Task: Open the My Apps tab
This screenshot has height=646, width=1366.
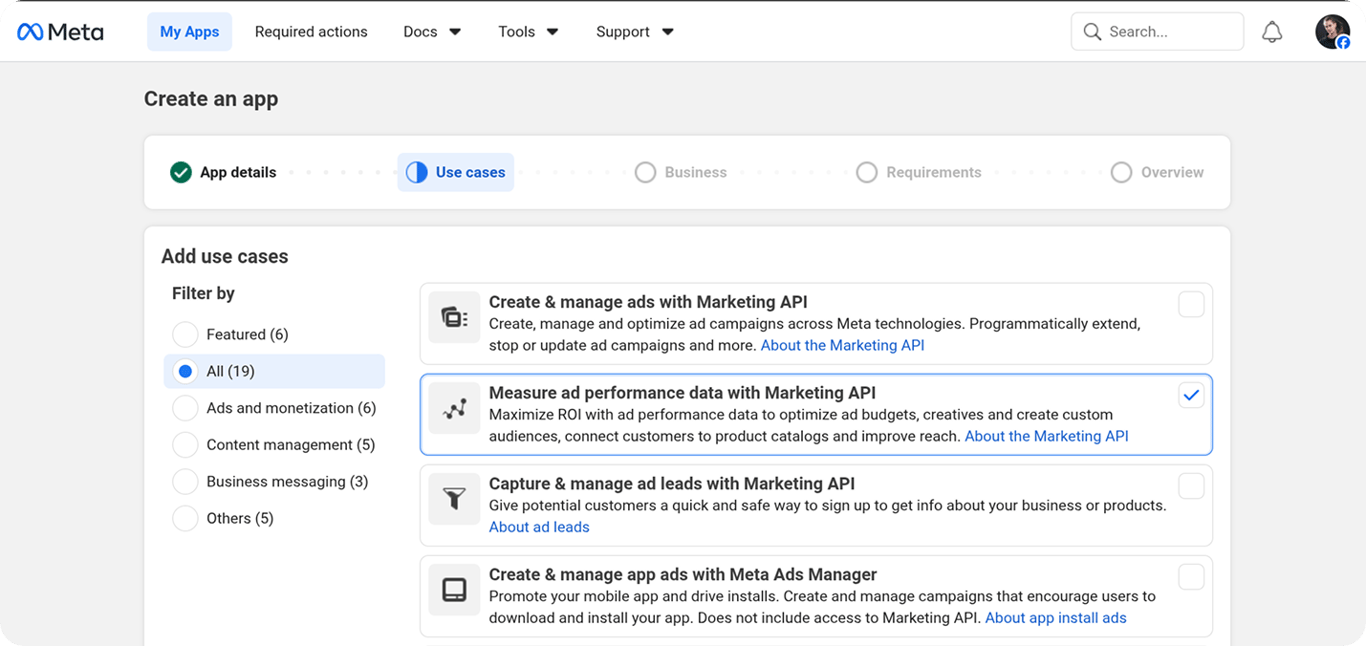Action: click(x=189, y=32)
